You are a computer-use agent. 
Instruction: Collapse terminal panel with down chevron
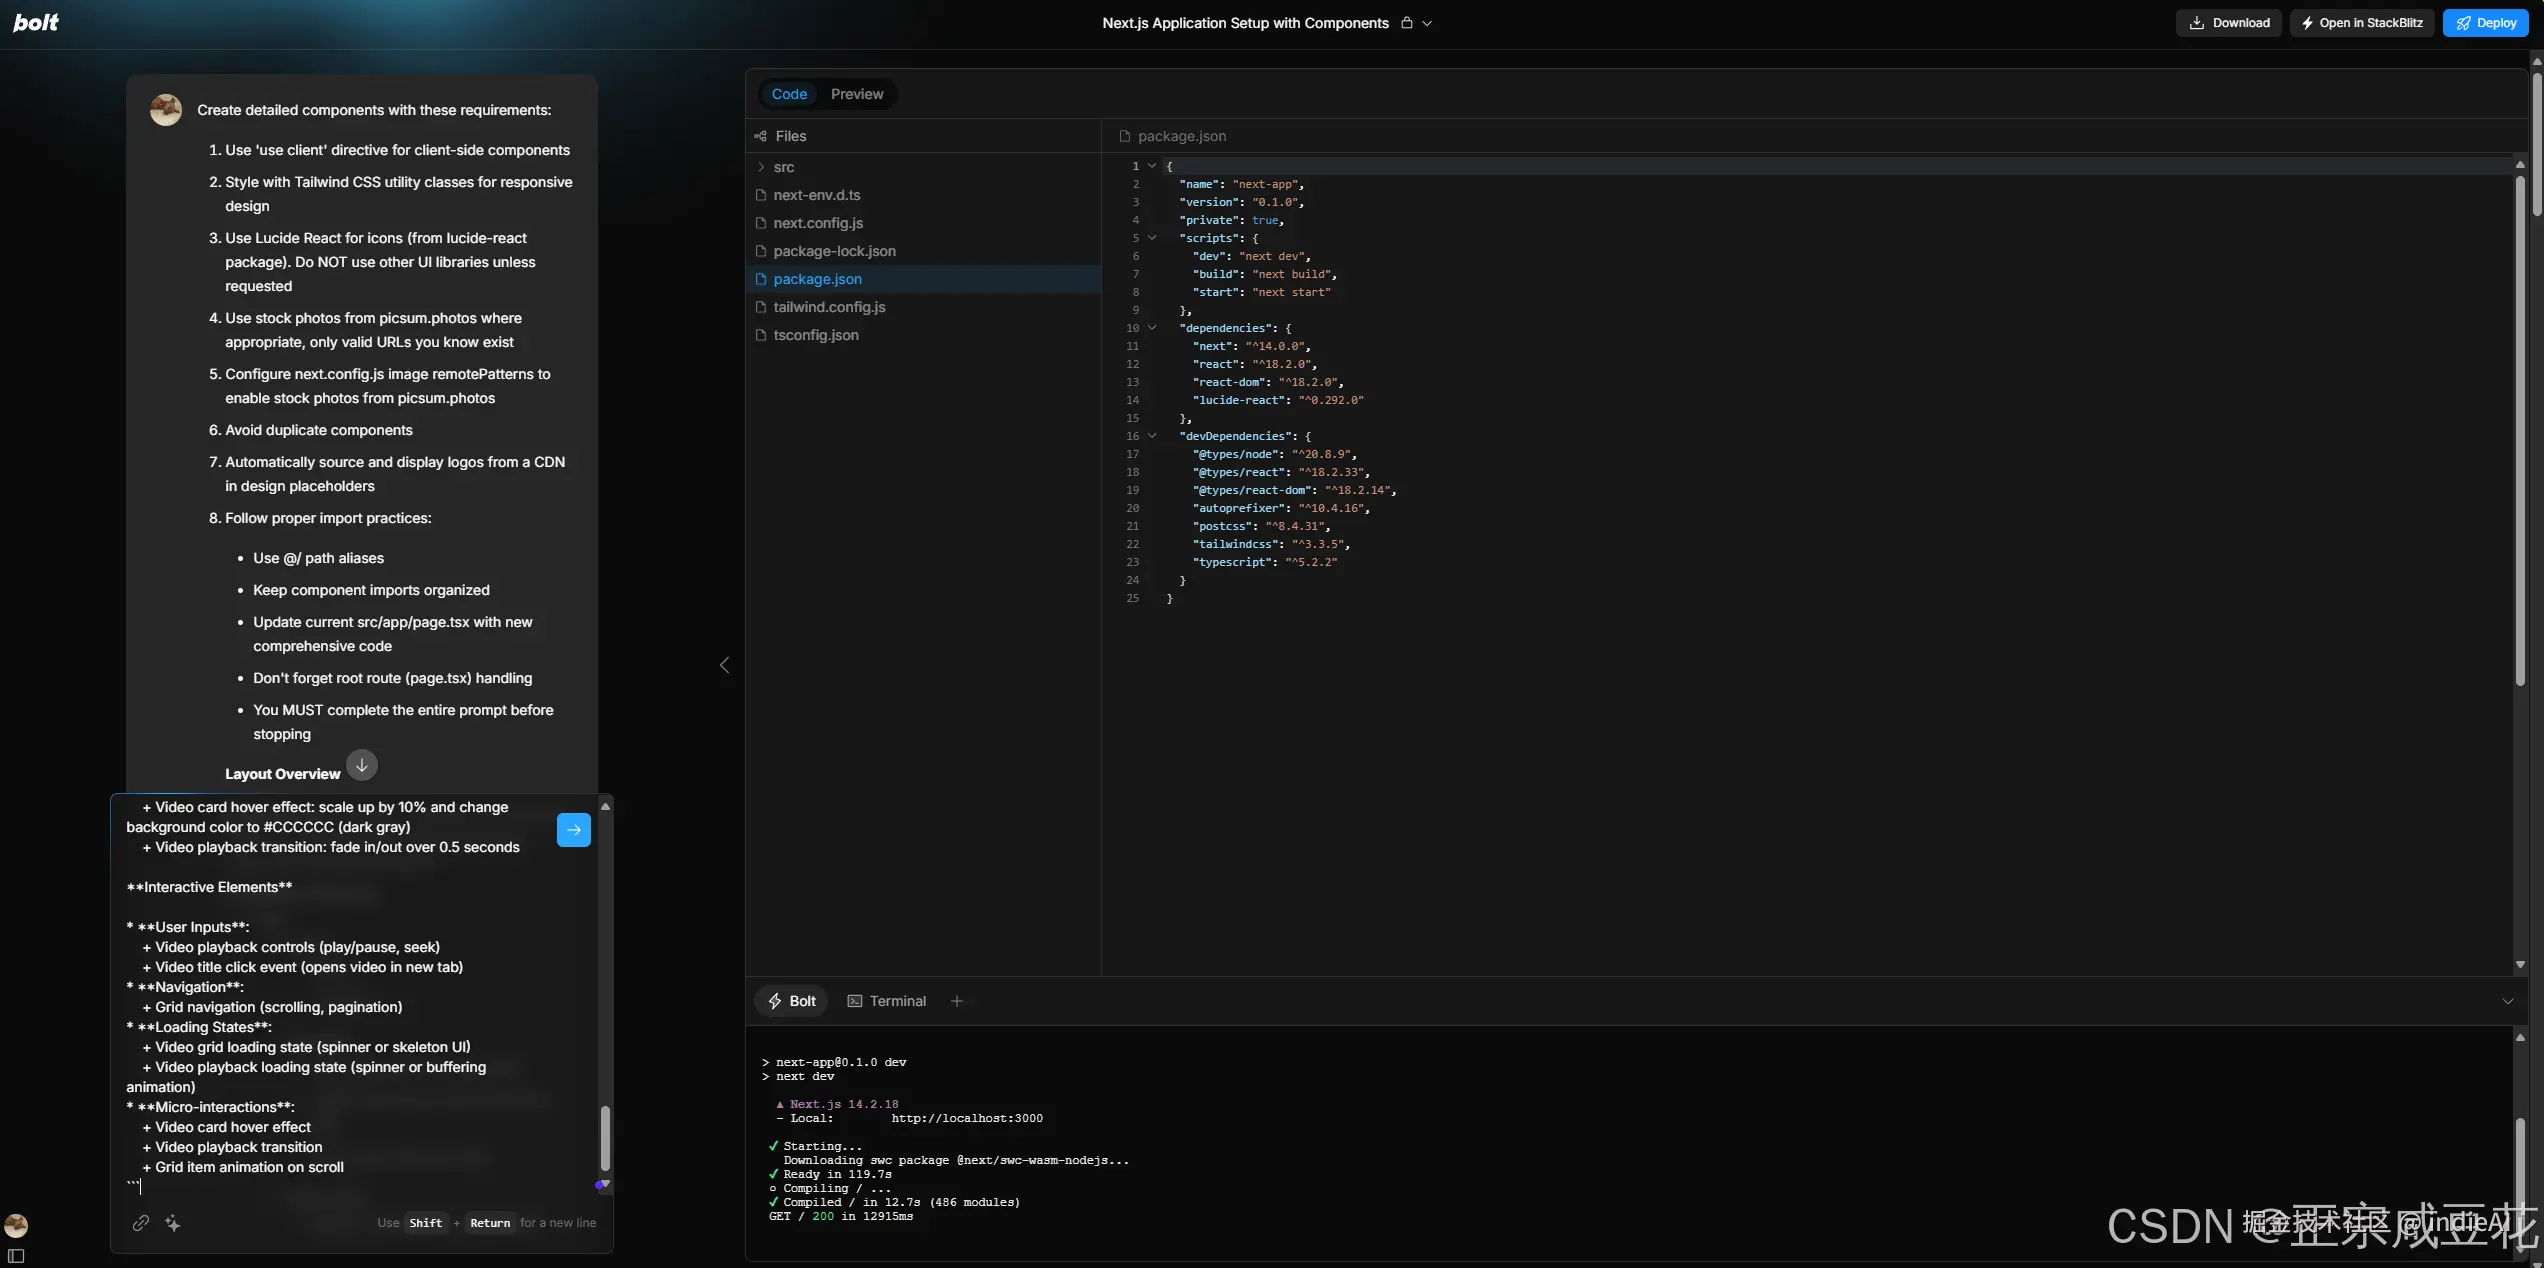[x=2507, y=1001]
